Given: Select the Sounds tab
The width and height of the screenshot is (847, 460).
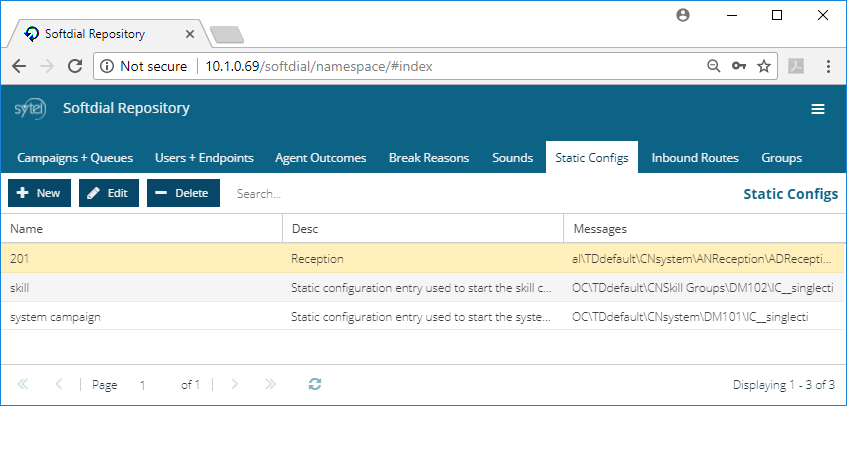Looking at the screenshot, I should (513, 158).
